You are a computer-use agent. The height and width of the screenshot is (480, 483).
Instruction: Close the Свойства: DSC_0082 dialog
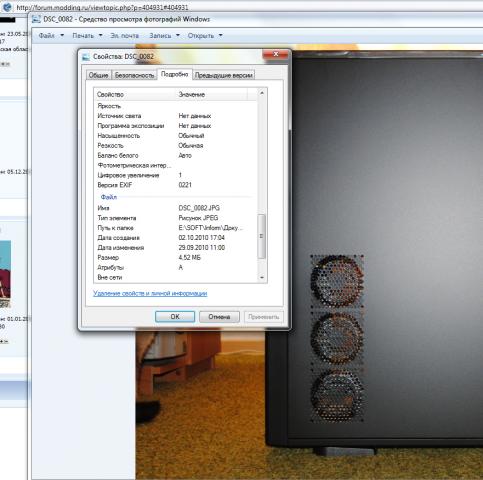click(x=276, y=54)
